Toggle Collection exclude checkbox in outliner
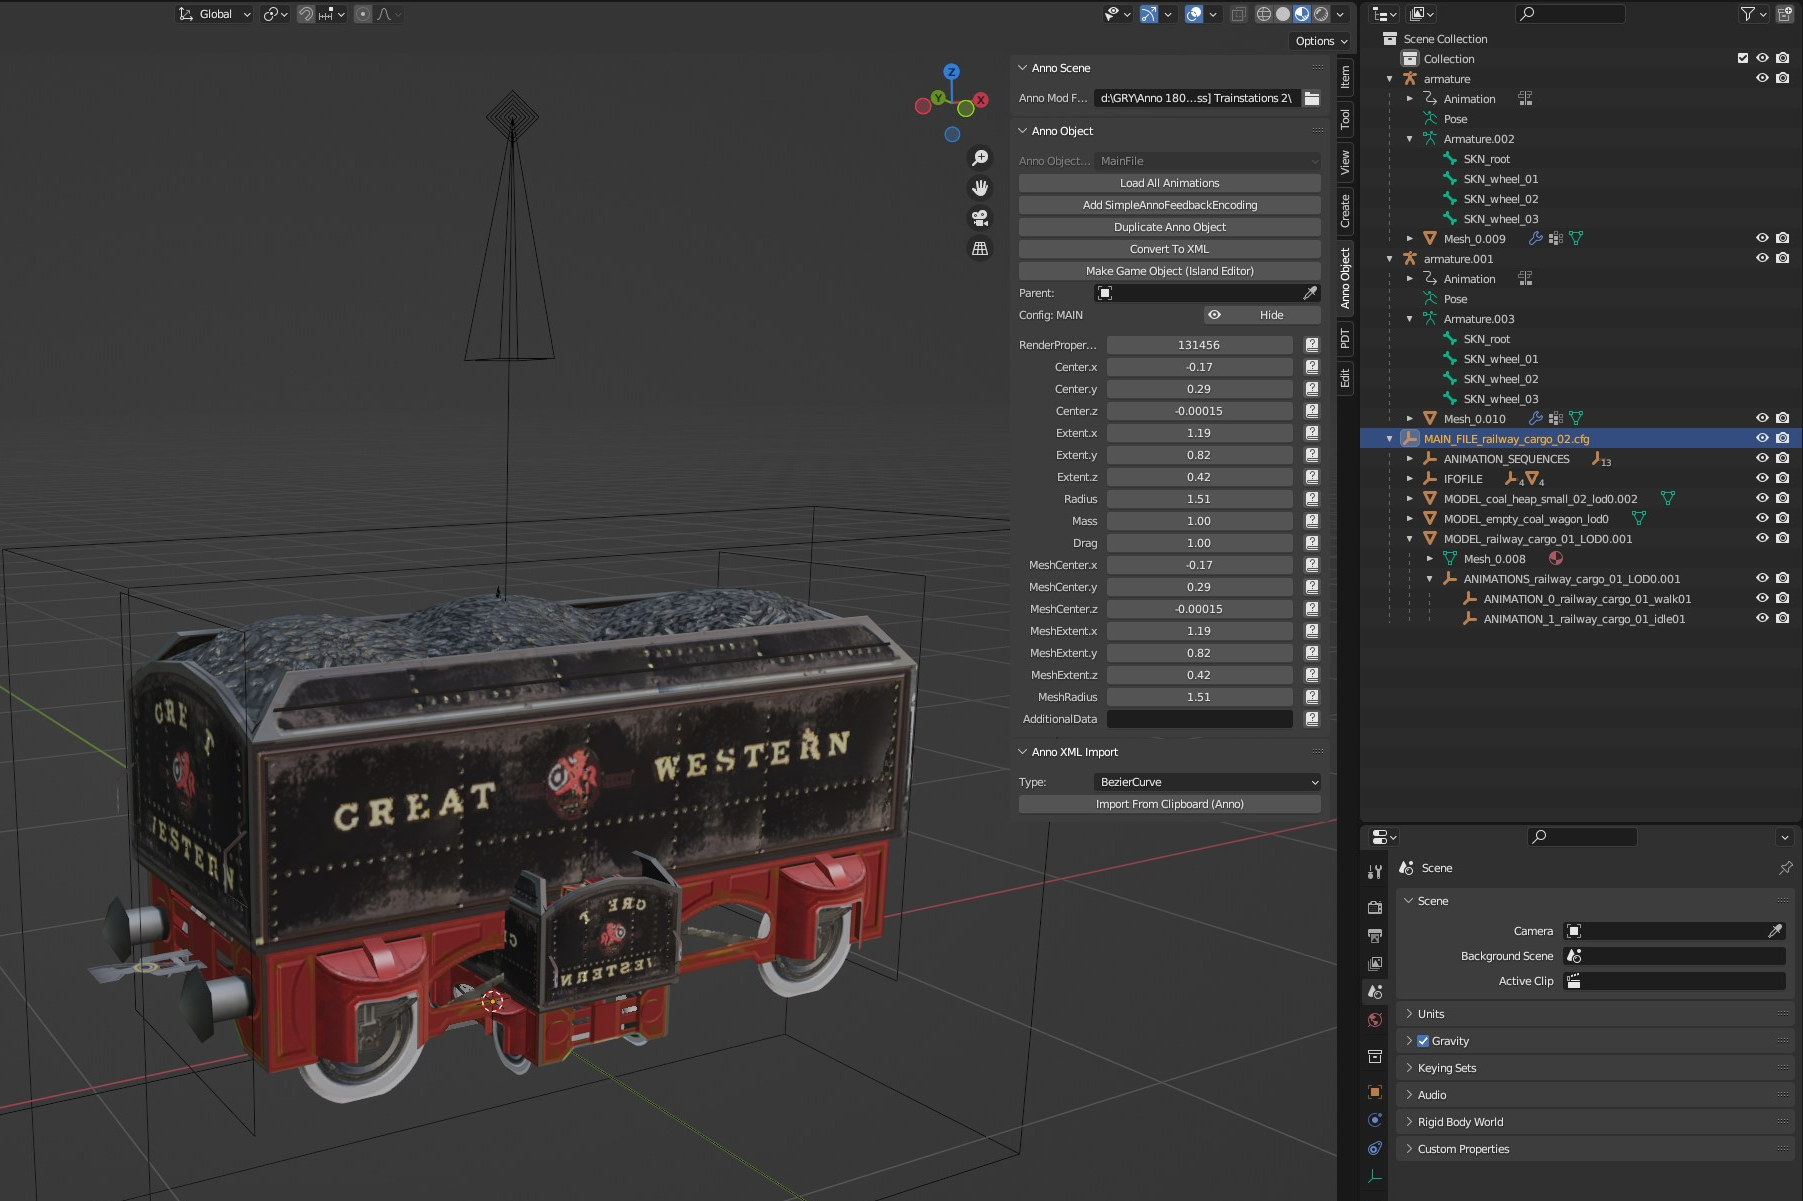Viewport: 1803px width, 1201px height. click(x=1743, y=58)
